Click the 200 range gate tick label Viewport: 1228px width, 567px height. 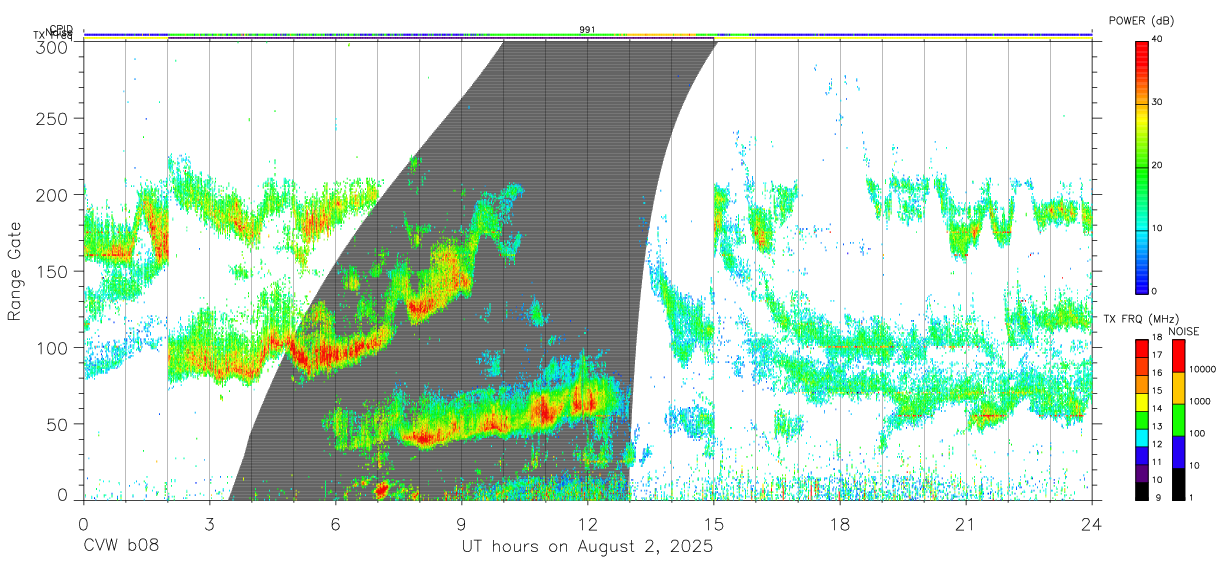tap(51, 195)
